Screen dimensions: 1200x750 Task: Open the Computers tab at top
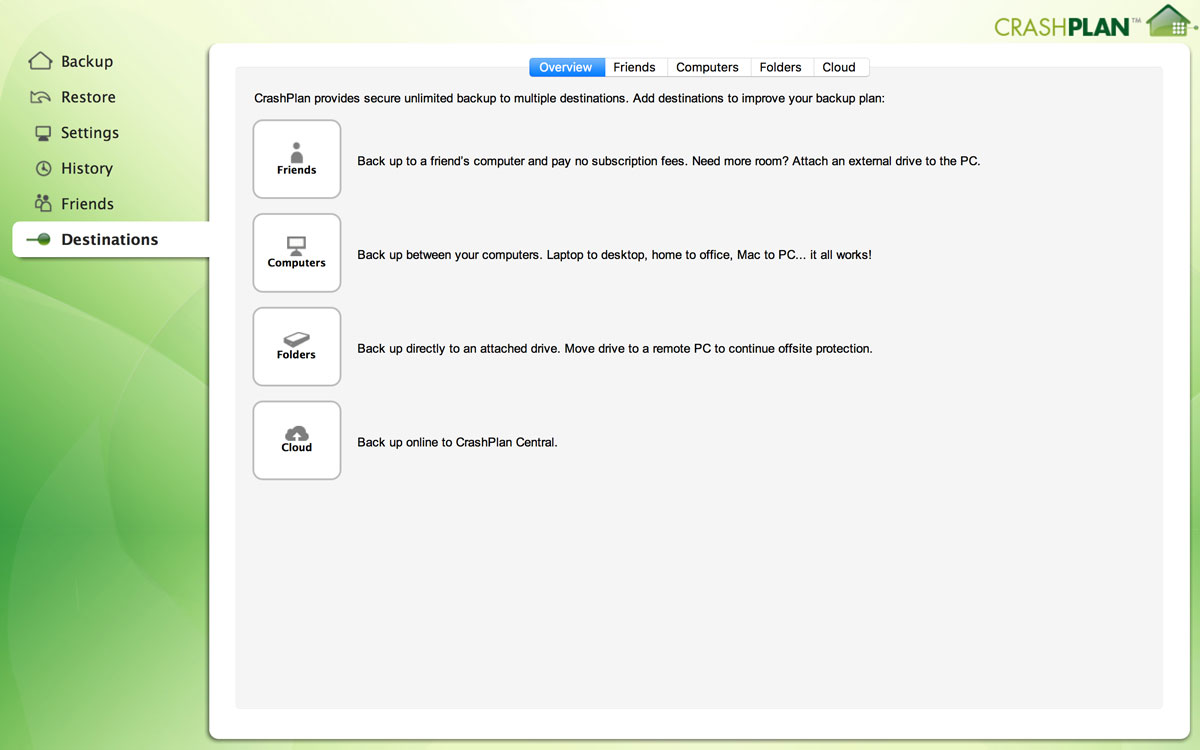tap(707, 67)
